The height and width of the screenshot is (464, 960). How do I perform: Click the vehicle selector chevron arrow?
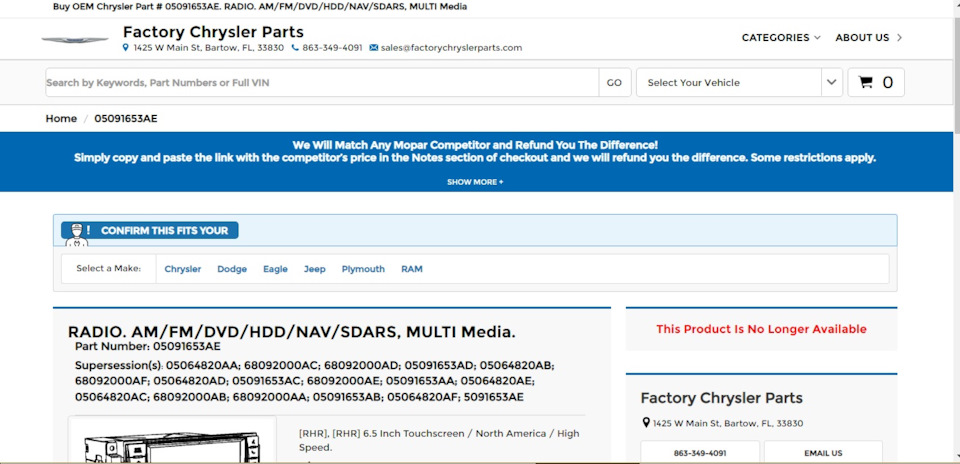pyautogui.click(x=831, y=82)
